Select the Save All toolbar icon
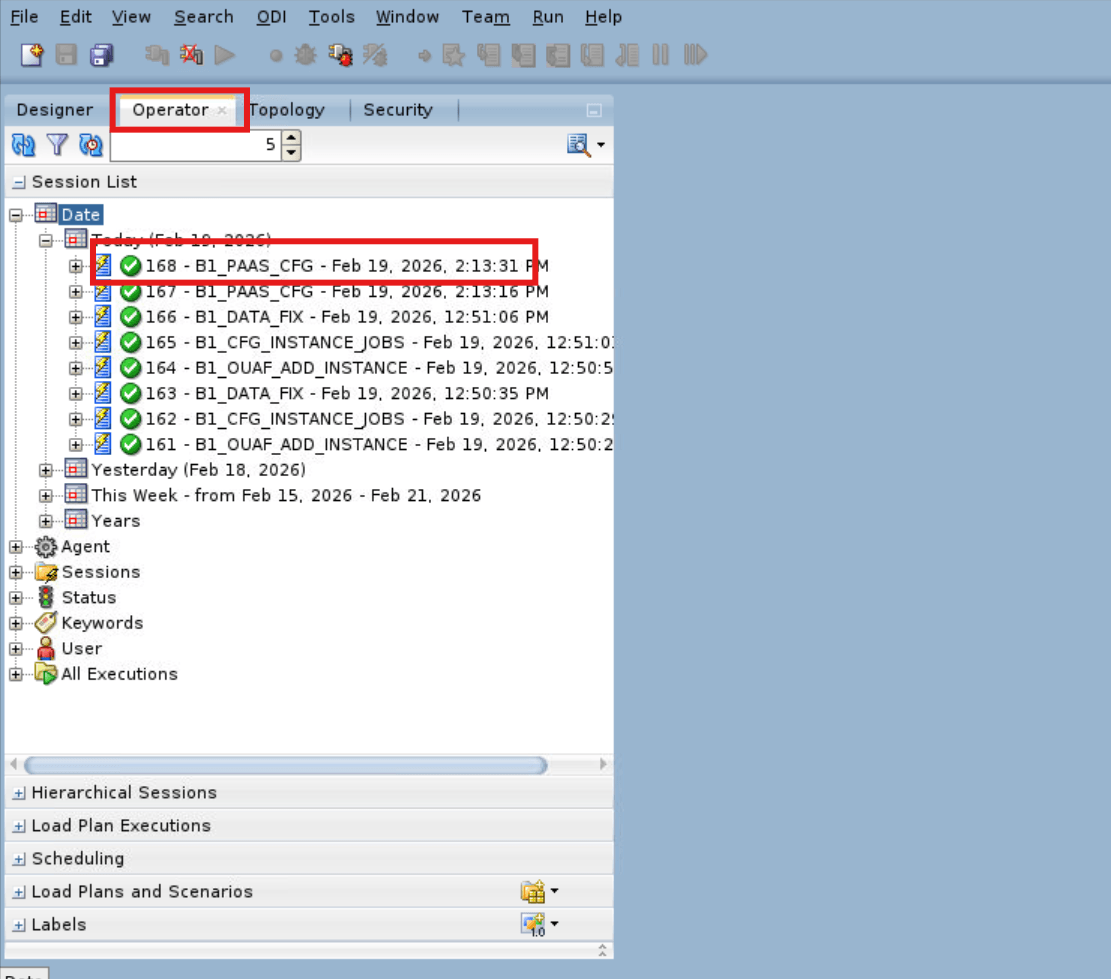Viewport: 1111px width, 979px height. point(101,55)
